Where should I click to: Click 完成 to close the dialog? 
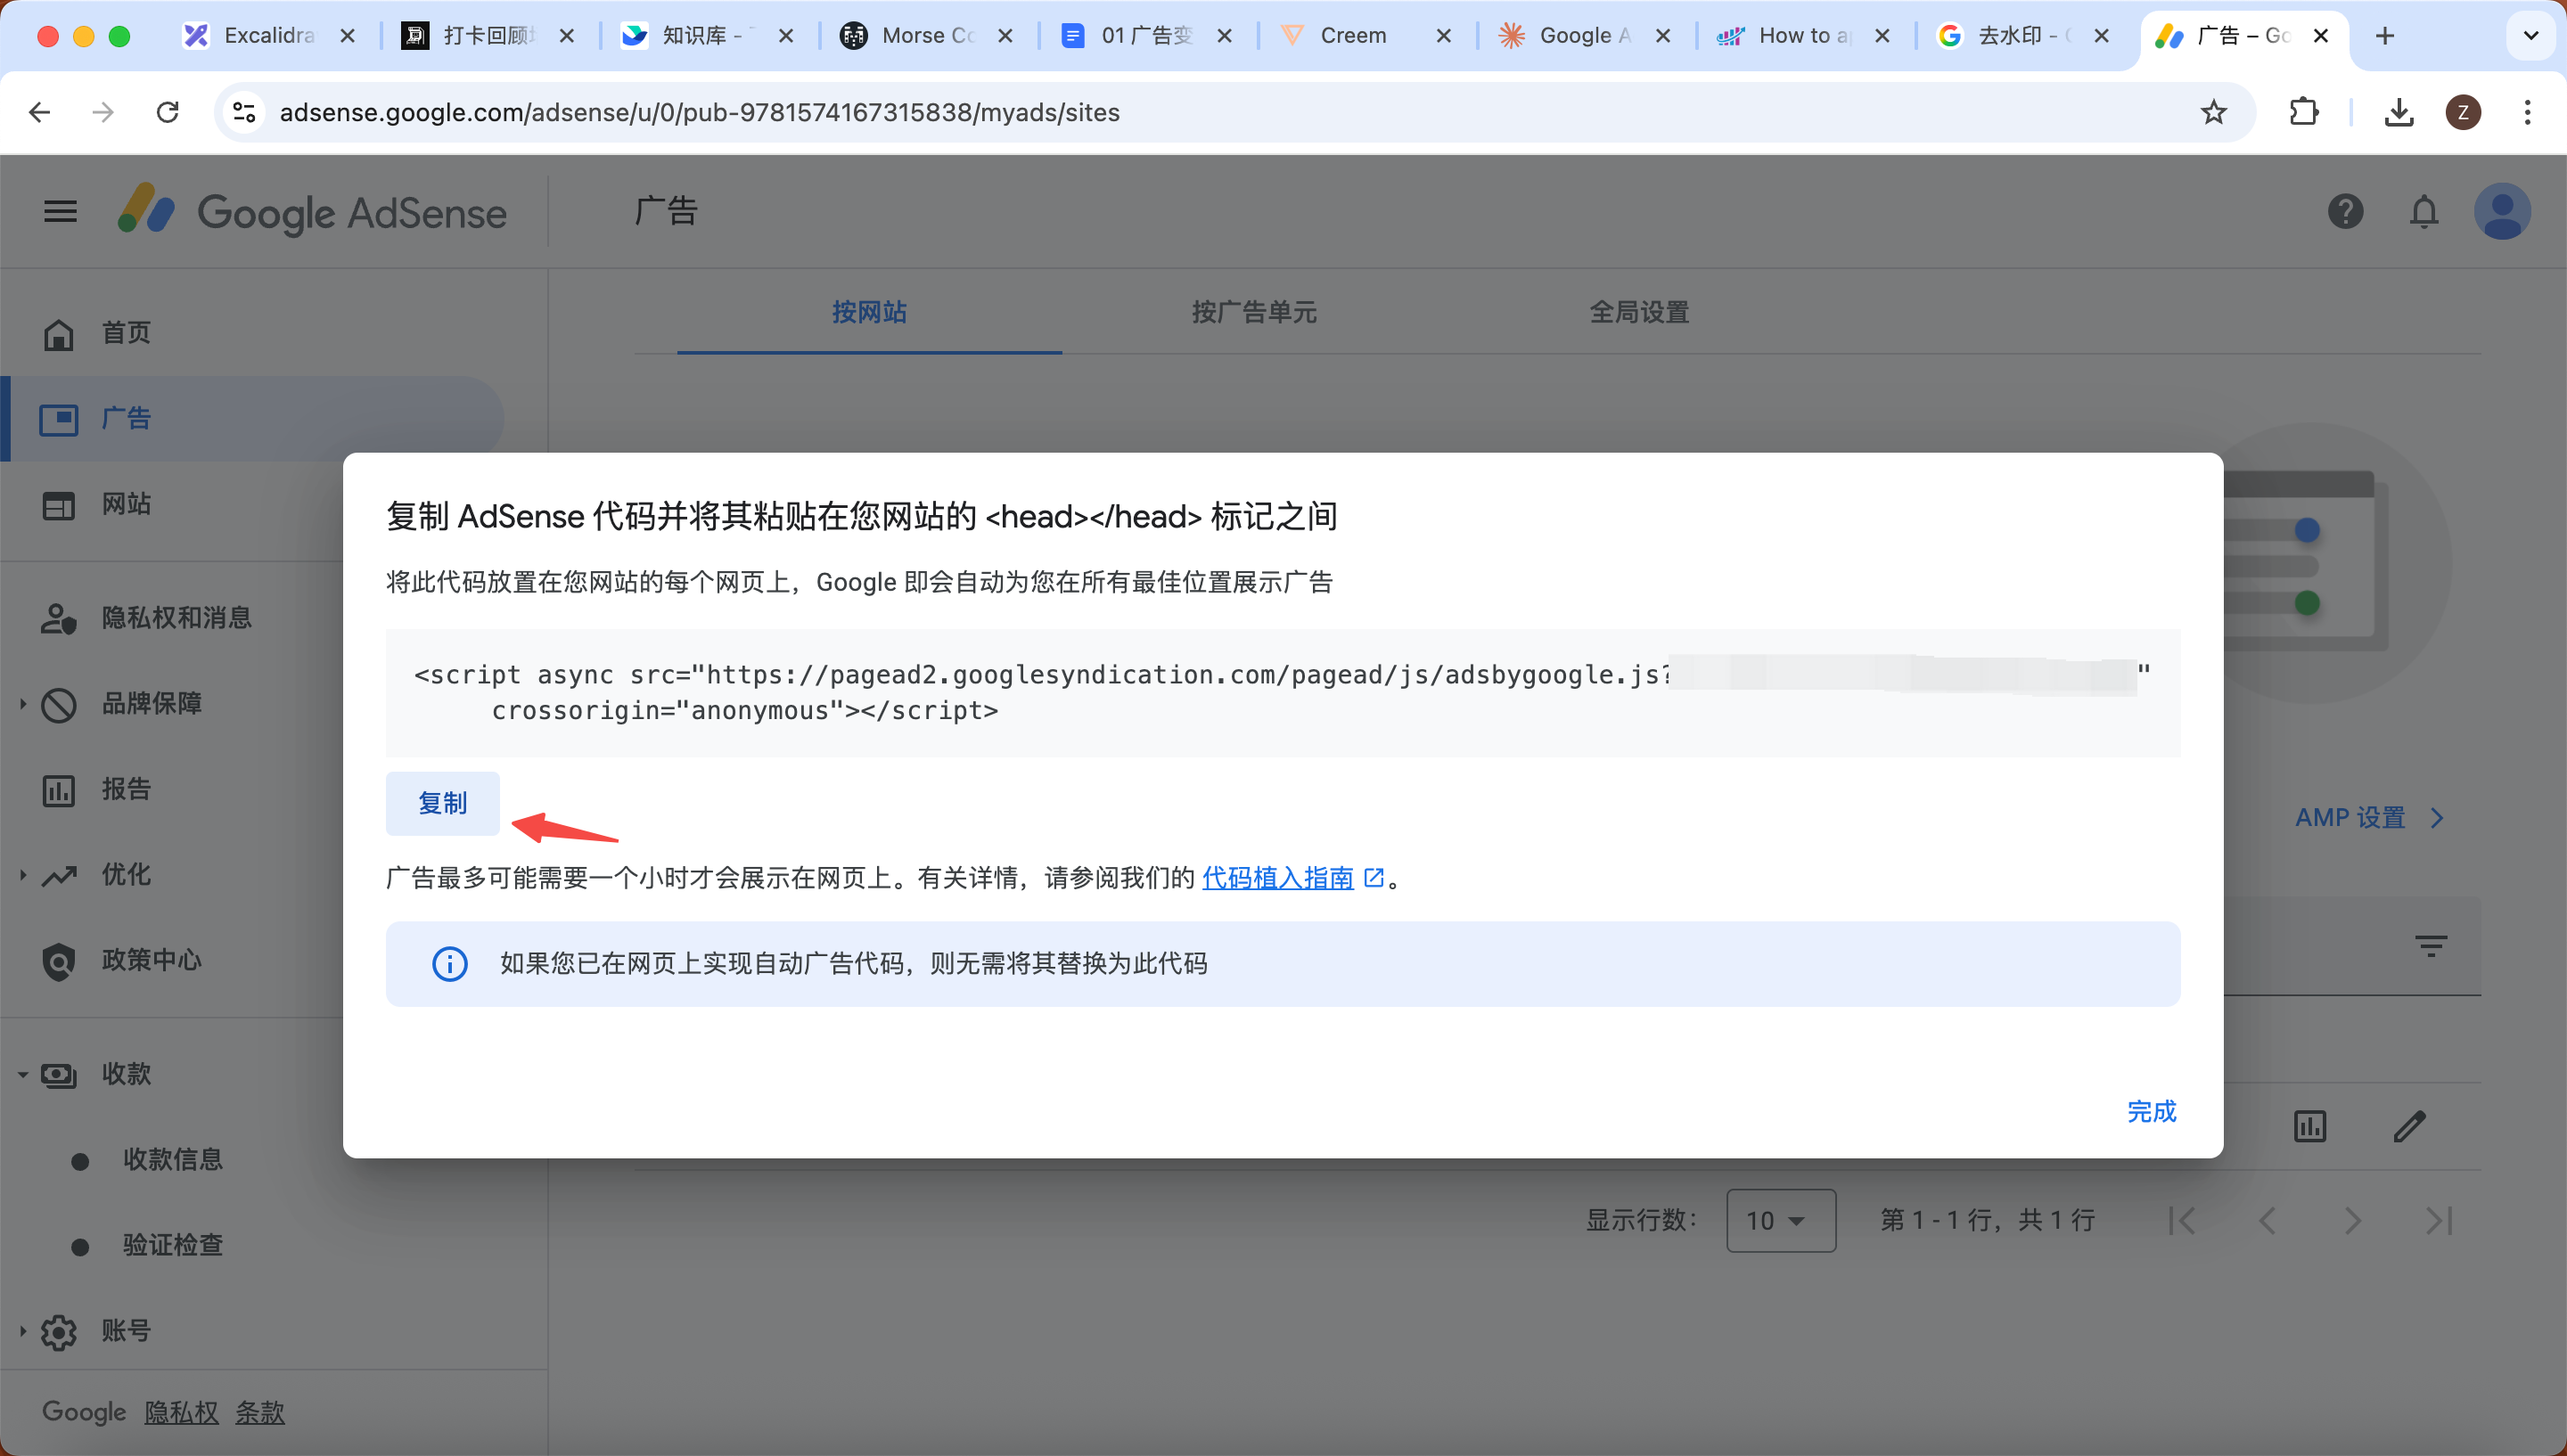coord(2151,1111)
